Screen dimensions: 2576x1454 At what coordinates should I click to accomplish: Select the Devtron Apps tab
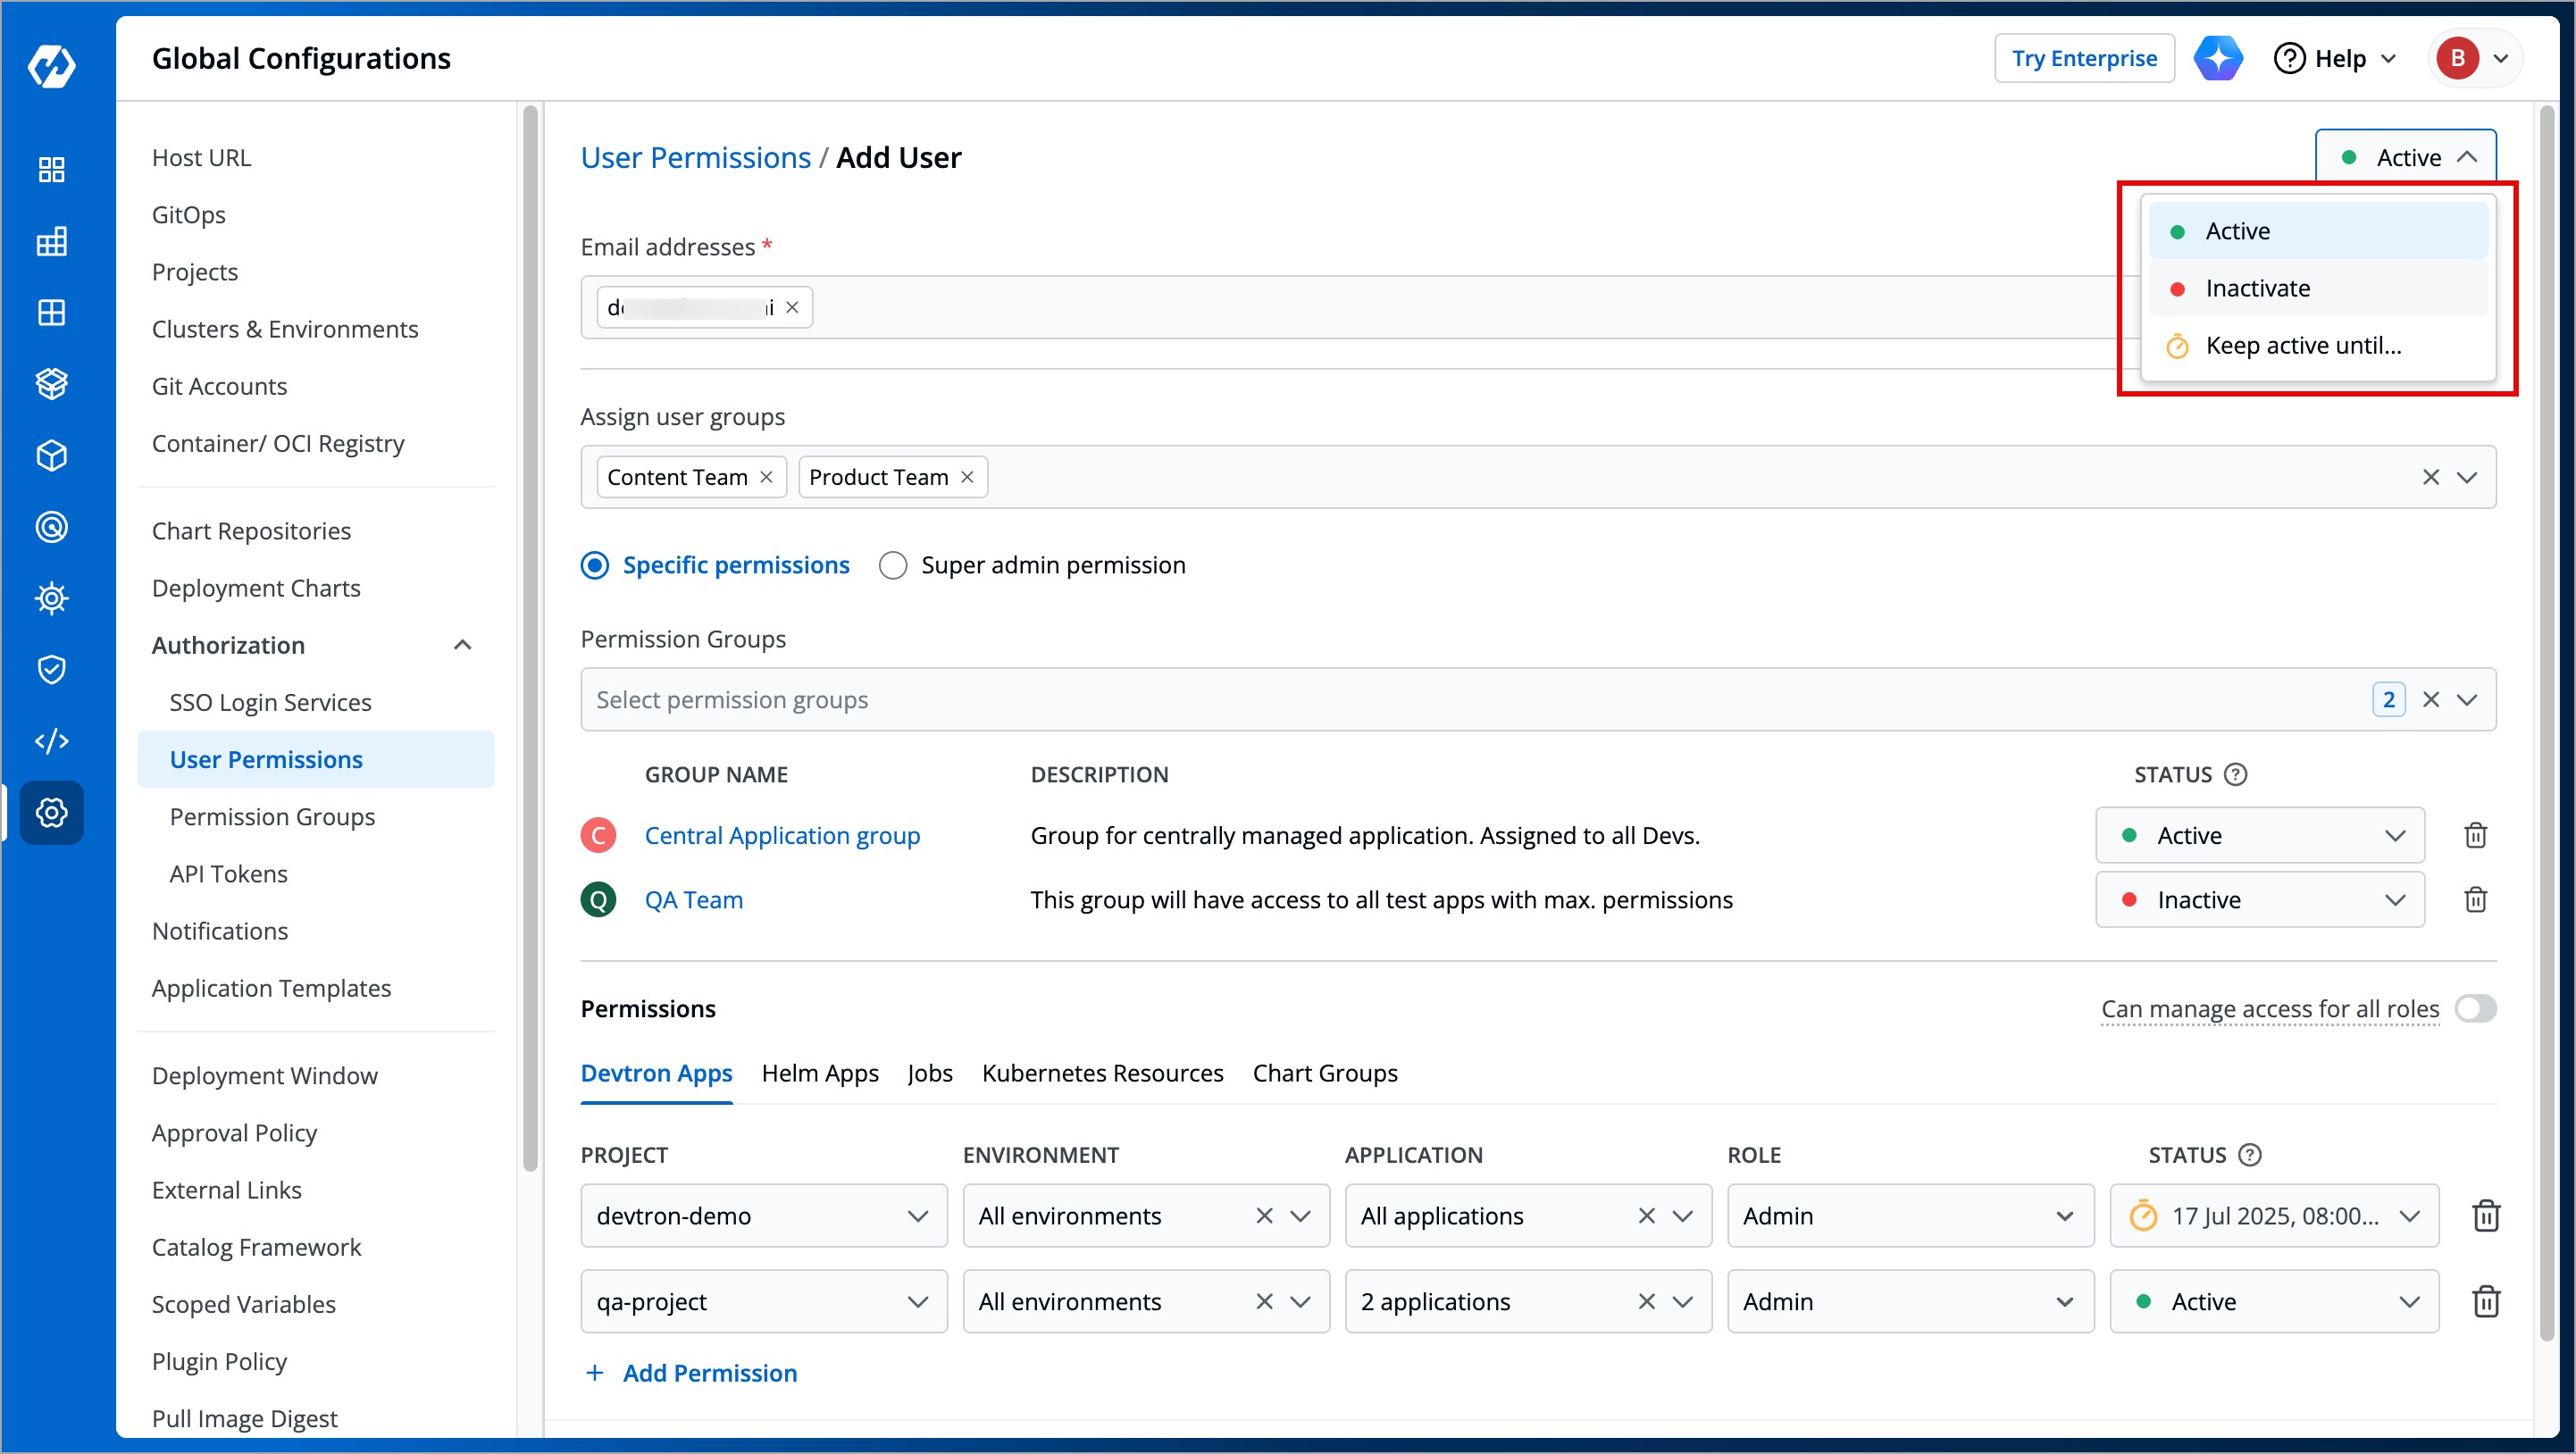[656, 1073]
